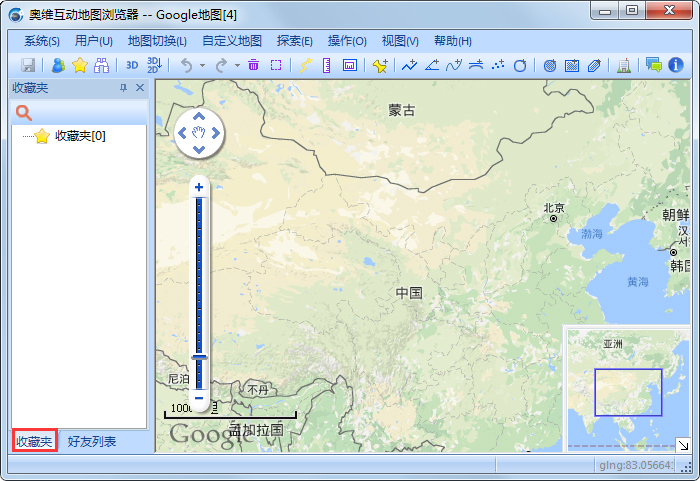Click the 蒙古 label on map
Image resolution: width=700 pixels, height=481 pixels.
401,110
